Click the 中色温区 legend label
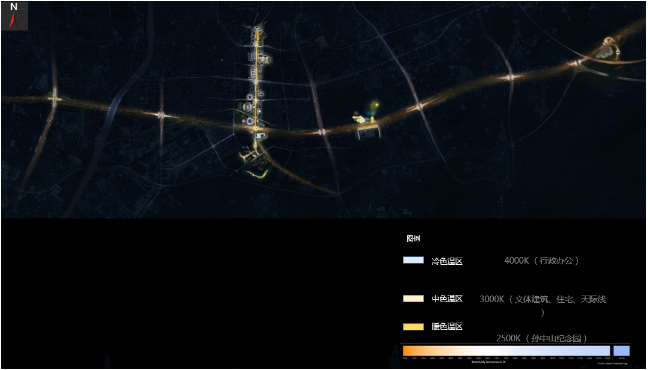 click(x=447, y=299)
